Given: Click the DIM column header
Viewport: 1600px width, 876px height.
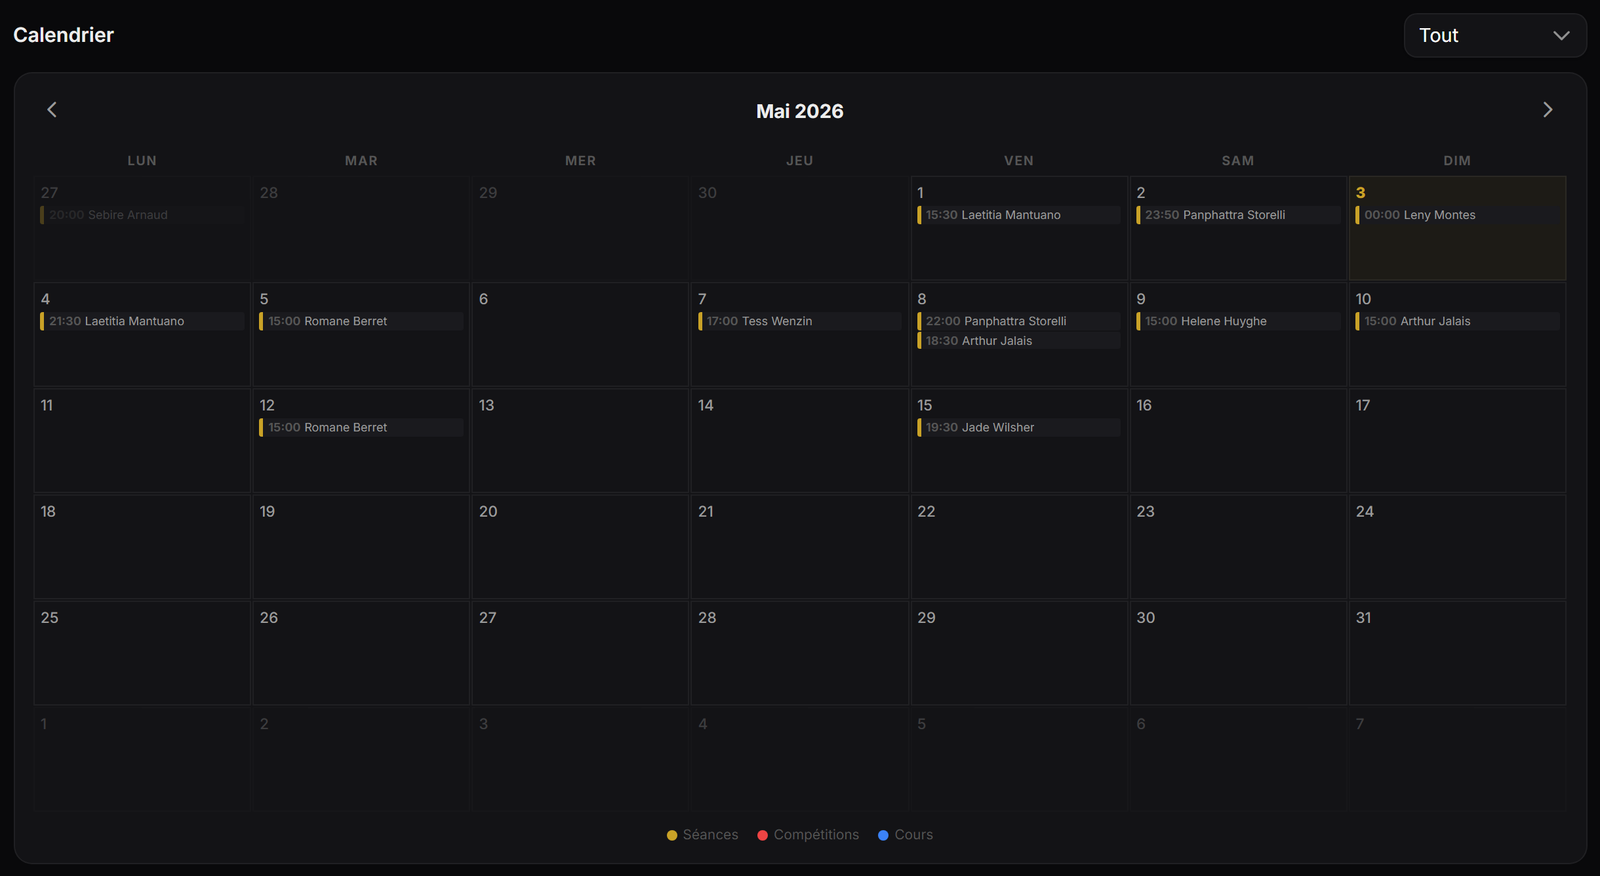Looking at the screenshot, I should click(1457, 161).
